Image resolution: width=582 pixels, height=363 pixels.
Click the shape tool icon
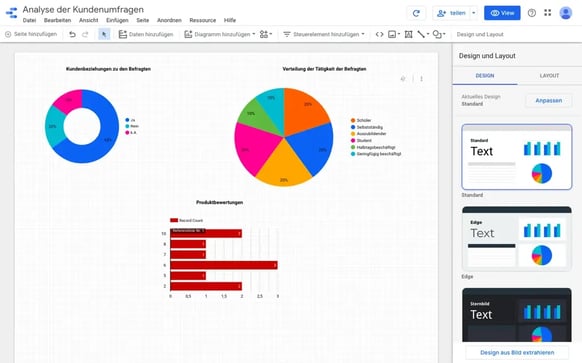pos(437,35)
